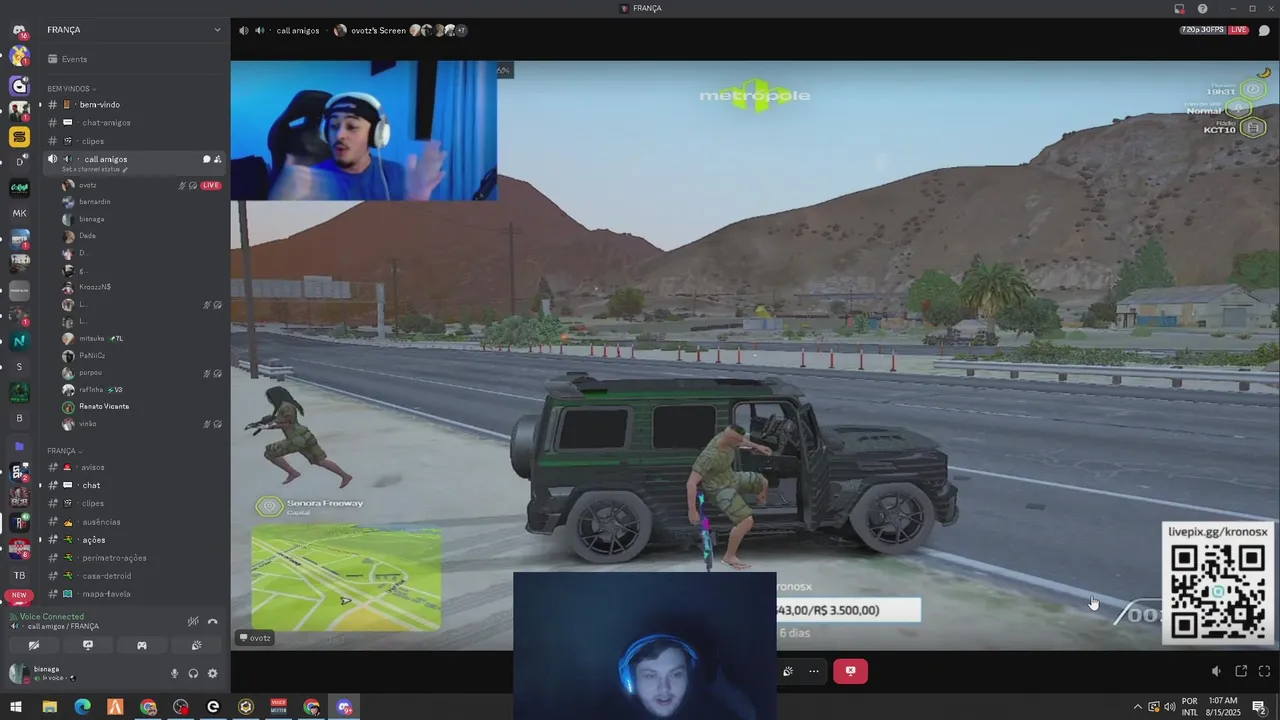Open Windows notification center

[1259, 707]
